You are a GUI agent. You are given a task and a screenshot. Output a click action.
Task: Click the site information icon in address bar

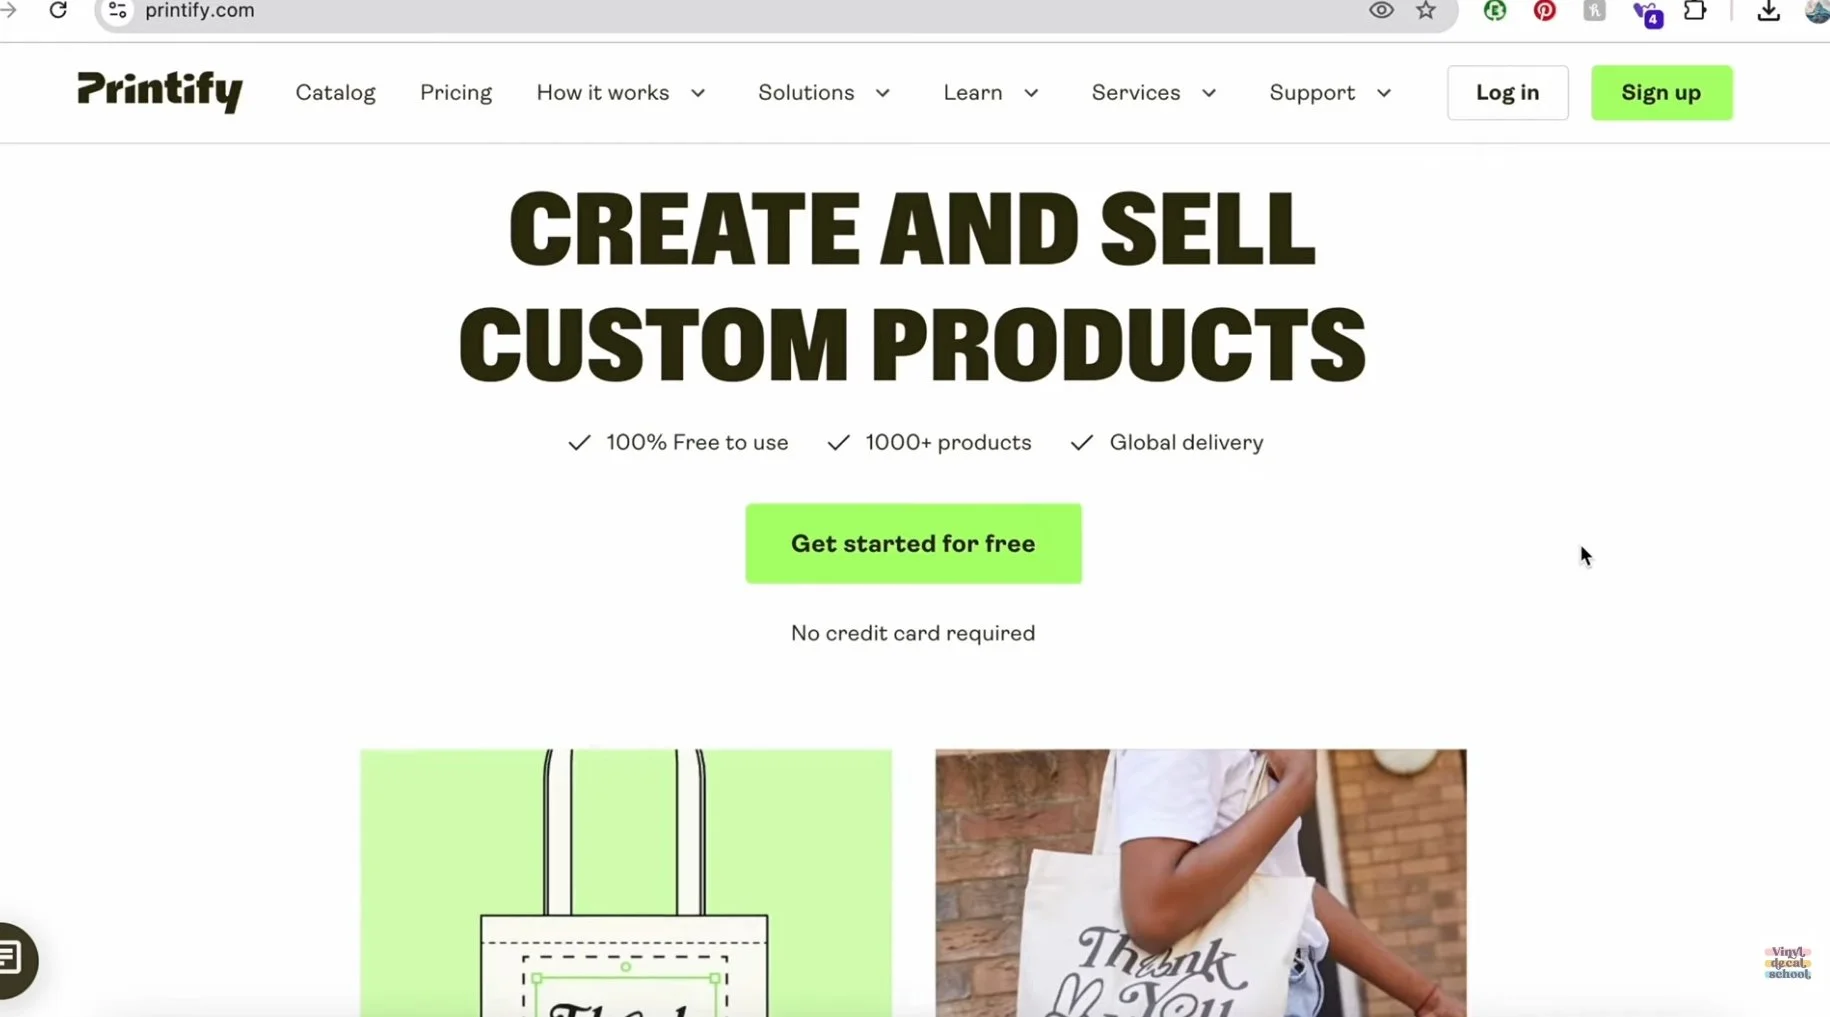pyautogui.click(x=117, y=11)
